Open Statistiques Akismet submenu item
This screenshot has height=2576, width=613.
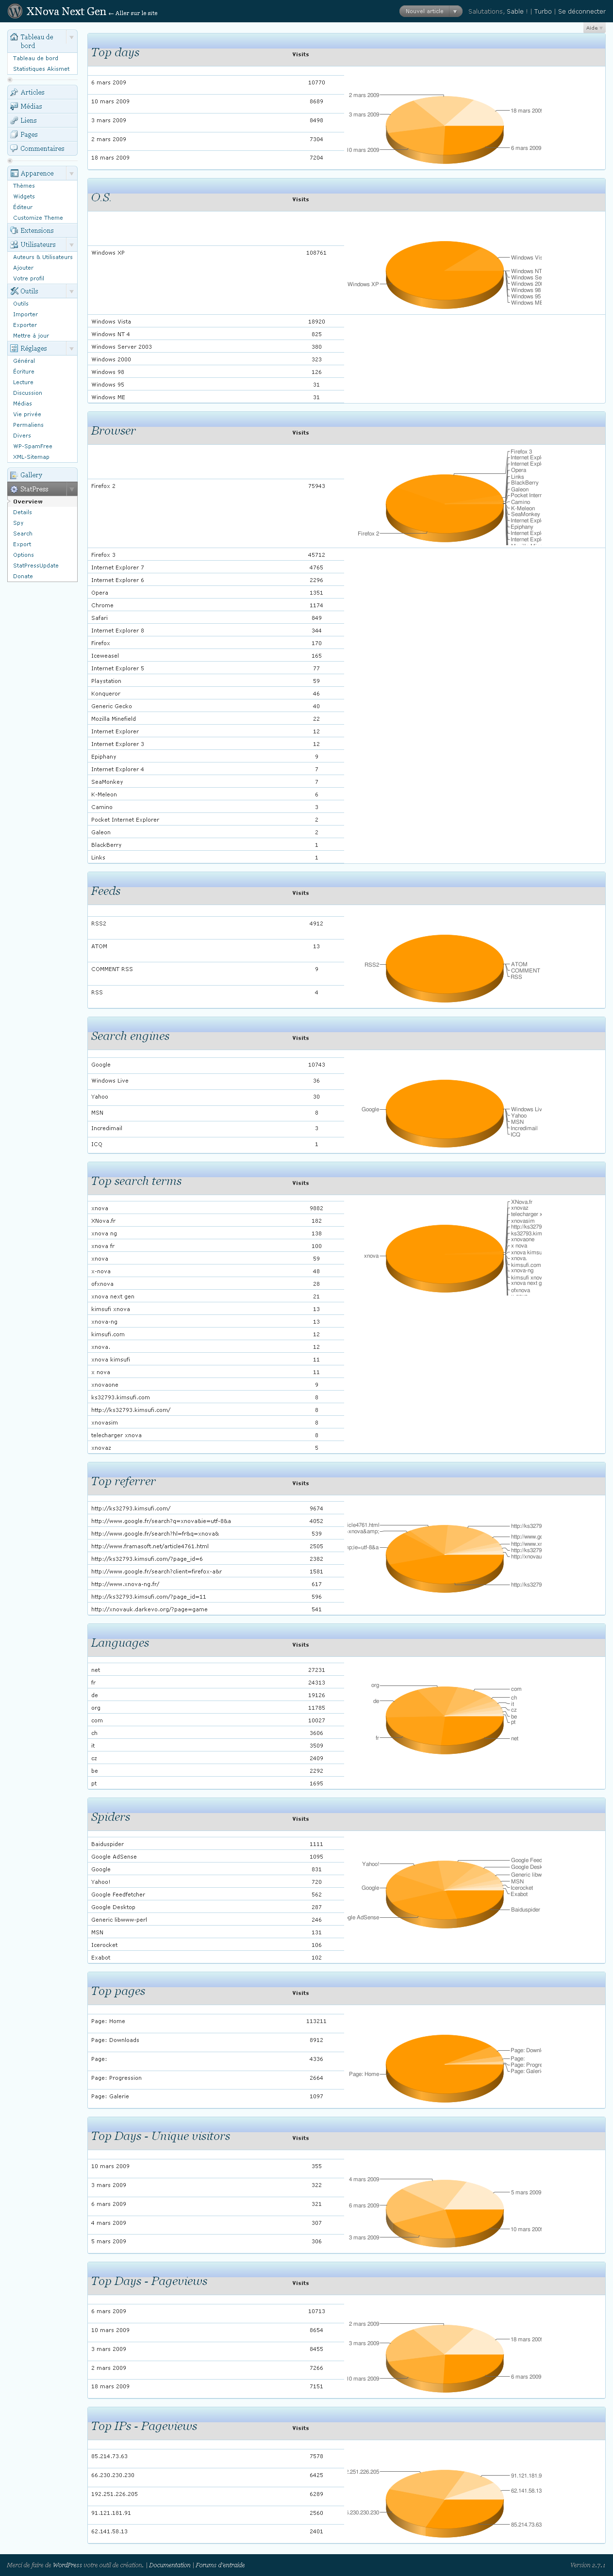tap(41, 69)
